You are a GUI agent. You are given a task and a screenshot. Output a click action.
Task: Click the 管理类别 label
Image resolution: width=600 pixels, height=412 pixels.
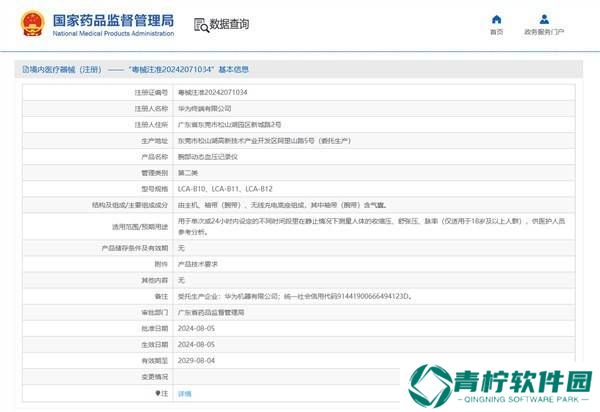click(x=155, y=173)
